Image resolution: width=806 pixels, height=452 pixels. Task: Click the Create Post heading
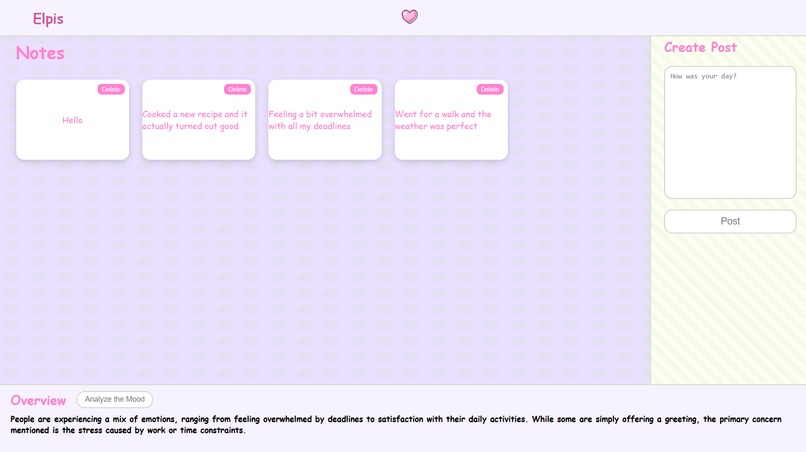click(700, 47)
